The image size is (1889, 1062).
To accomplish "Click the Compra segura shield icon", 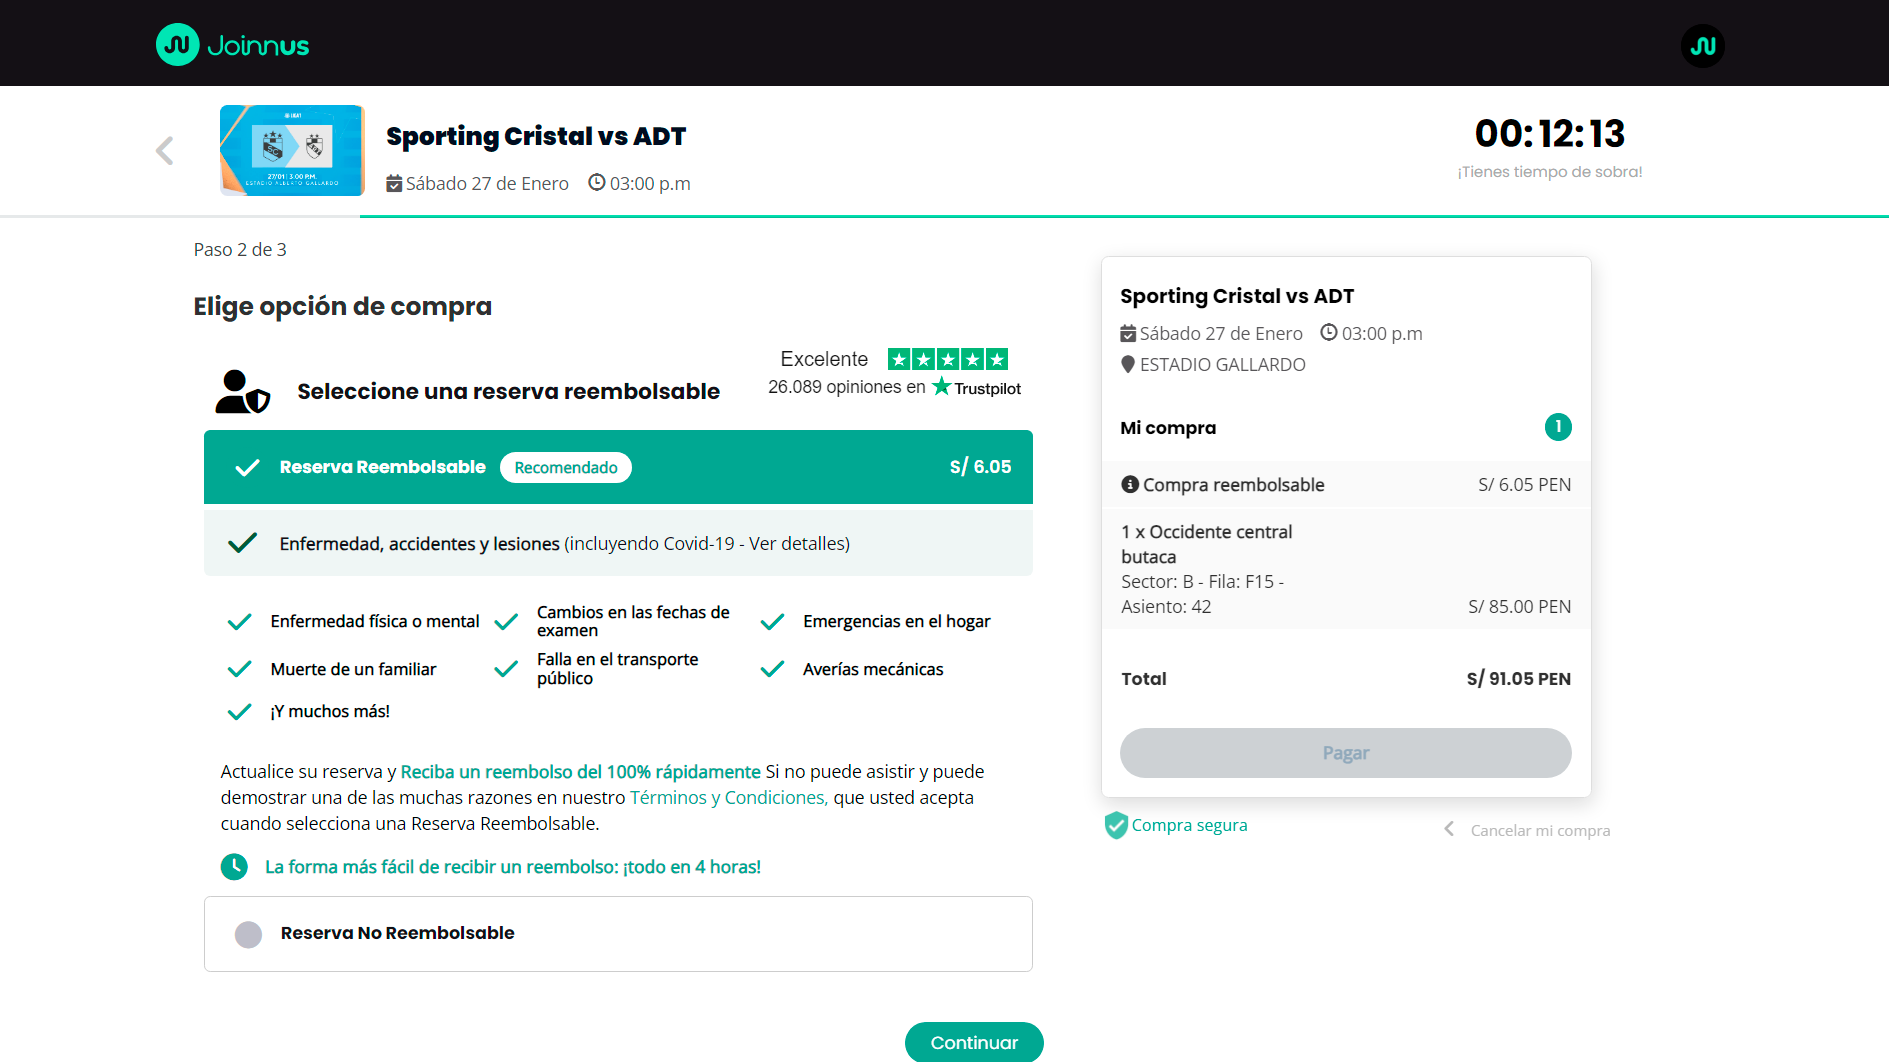I will pos(1115,825).
